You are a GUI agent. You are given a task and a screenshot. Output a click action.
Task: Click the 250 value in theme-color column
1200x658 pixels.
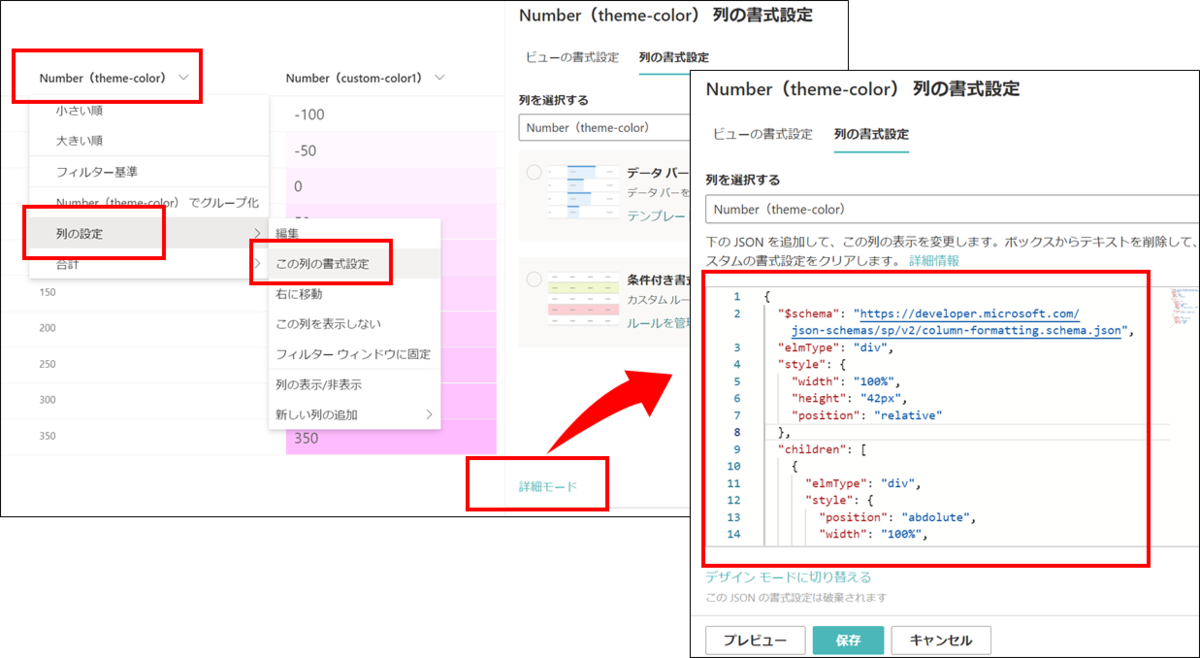pyautogui.click(x=48, y=364)
